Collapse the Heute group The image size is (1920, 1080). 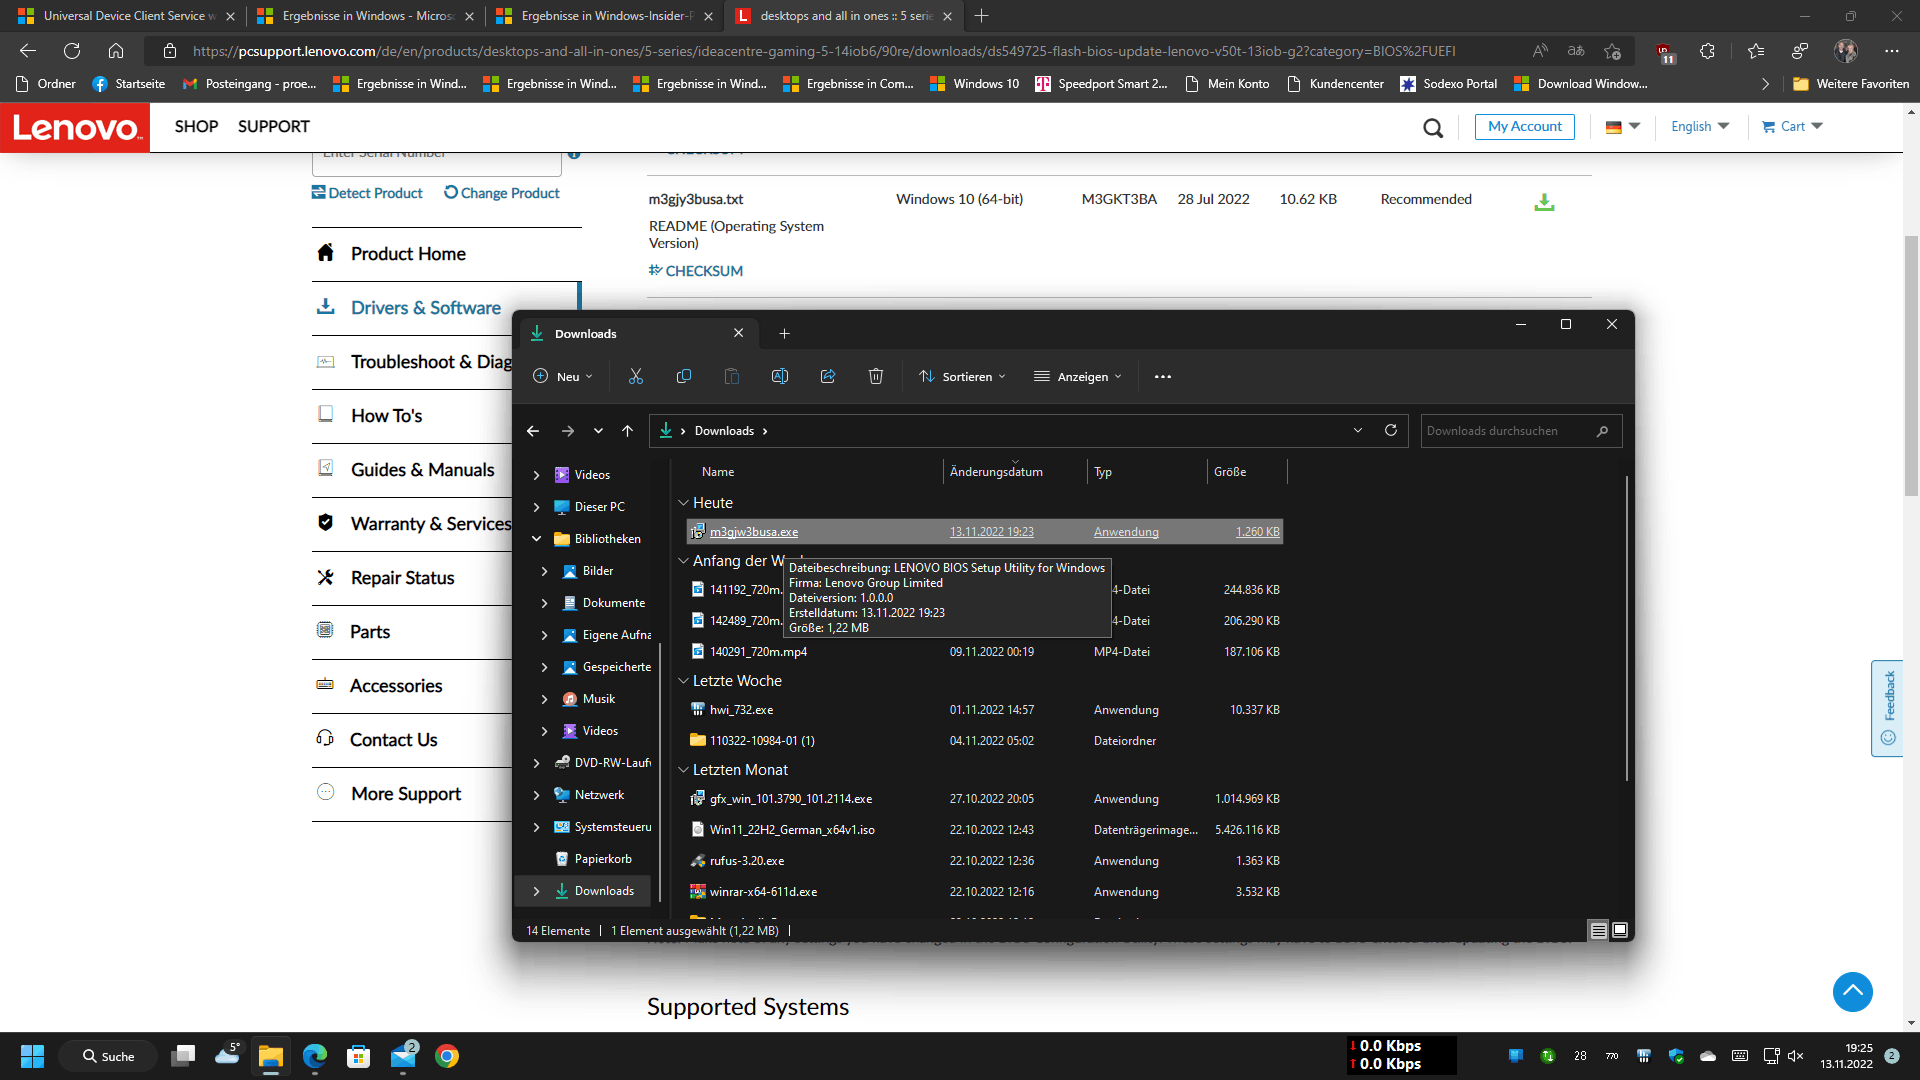pos(684,503)
